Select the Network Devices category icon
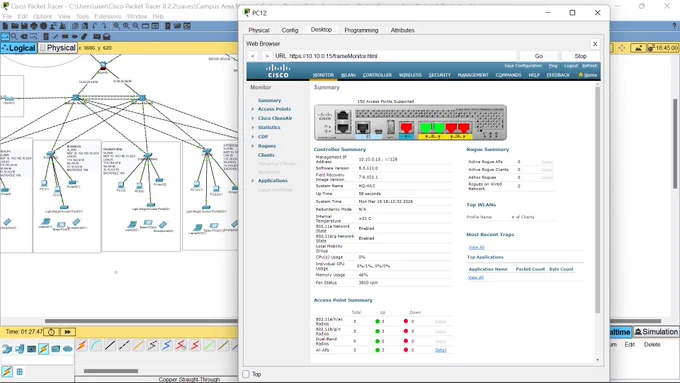Viewport: 680px width, 383px height. click(7, 349)
